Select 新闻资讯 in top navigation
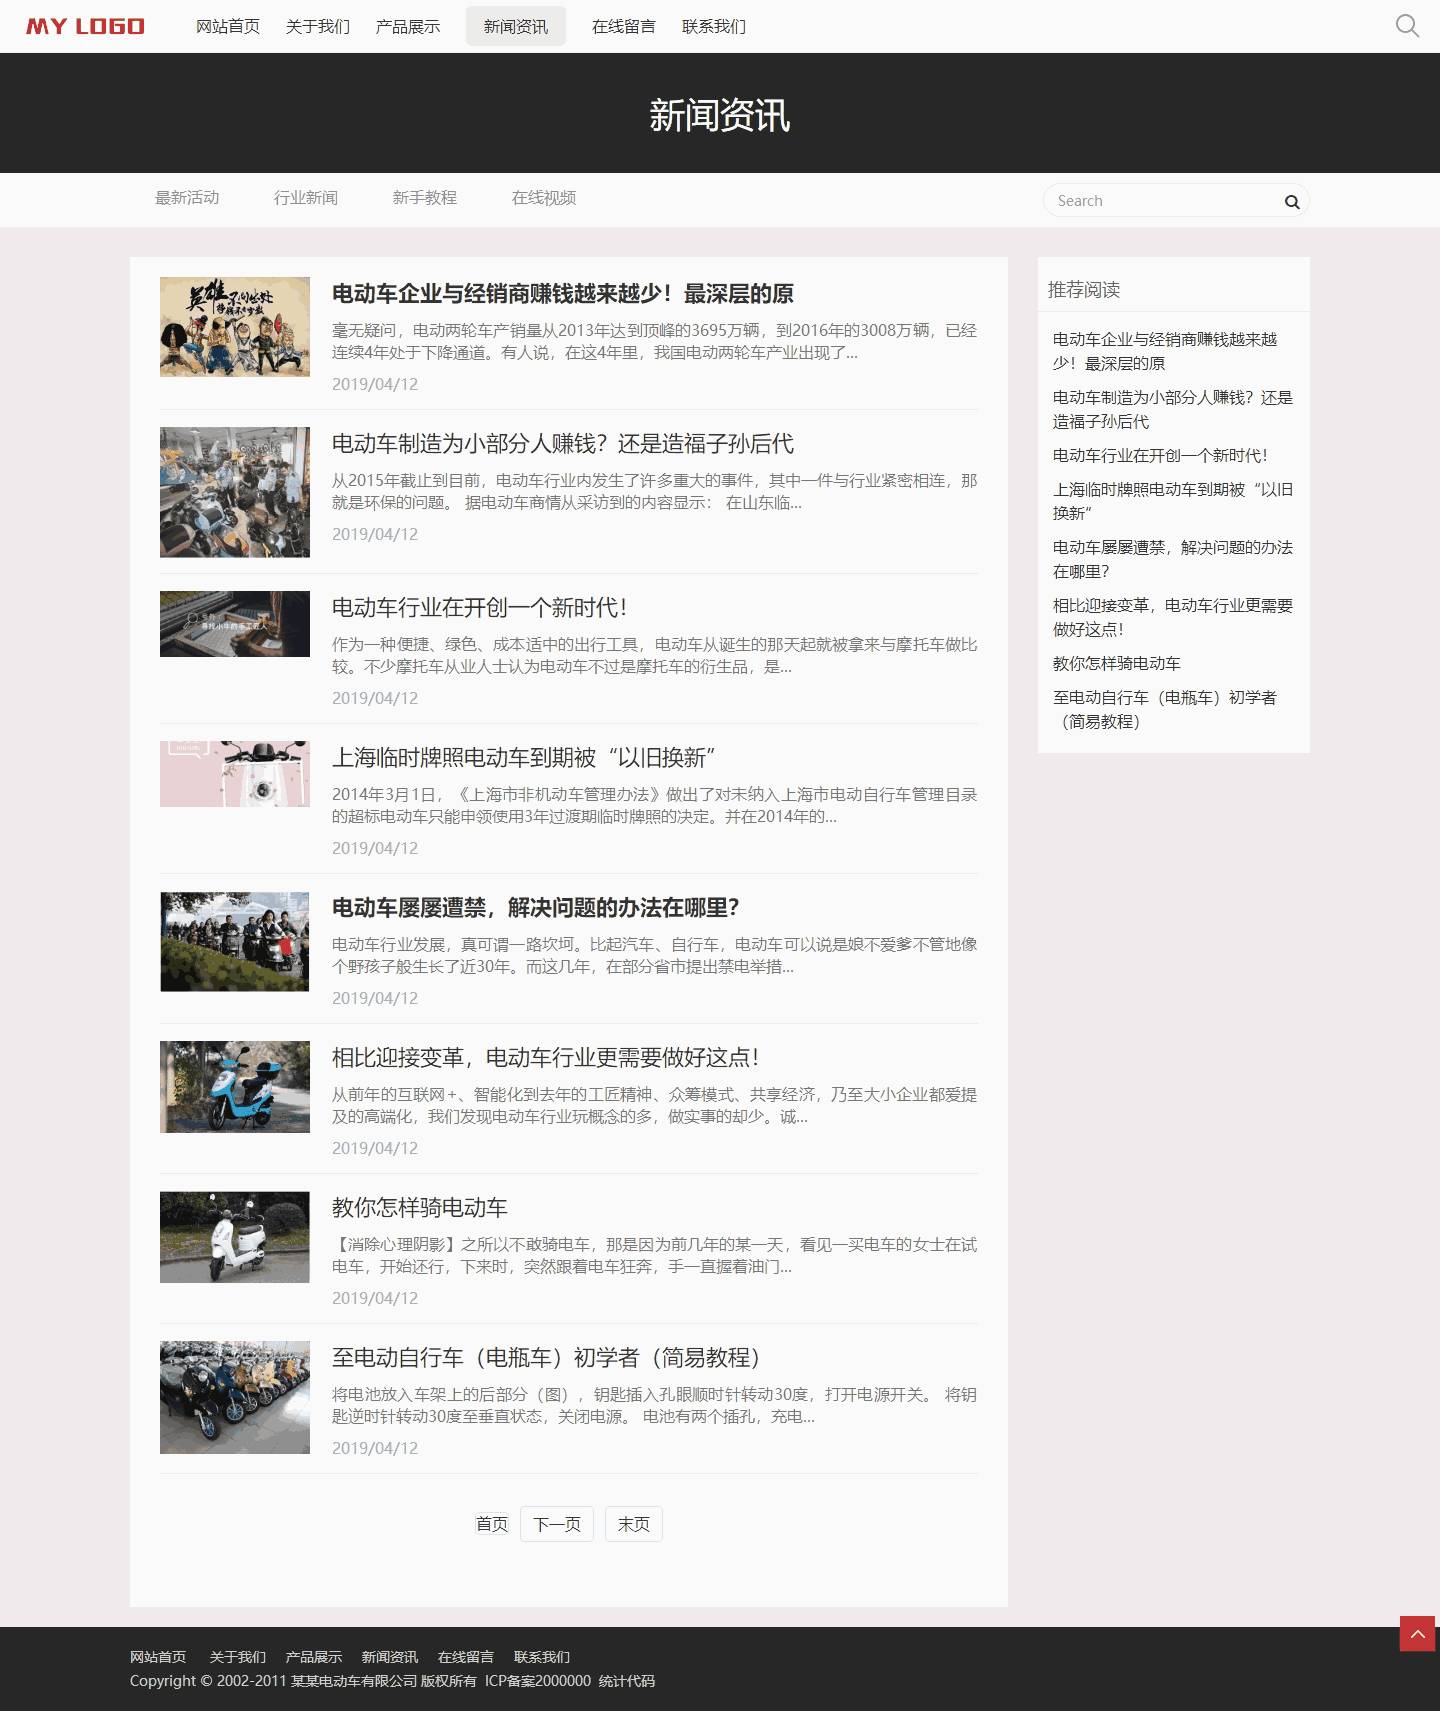The width and height of the screenshot is (1440, 1711). 516,26
